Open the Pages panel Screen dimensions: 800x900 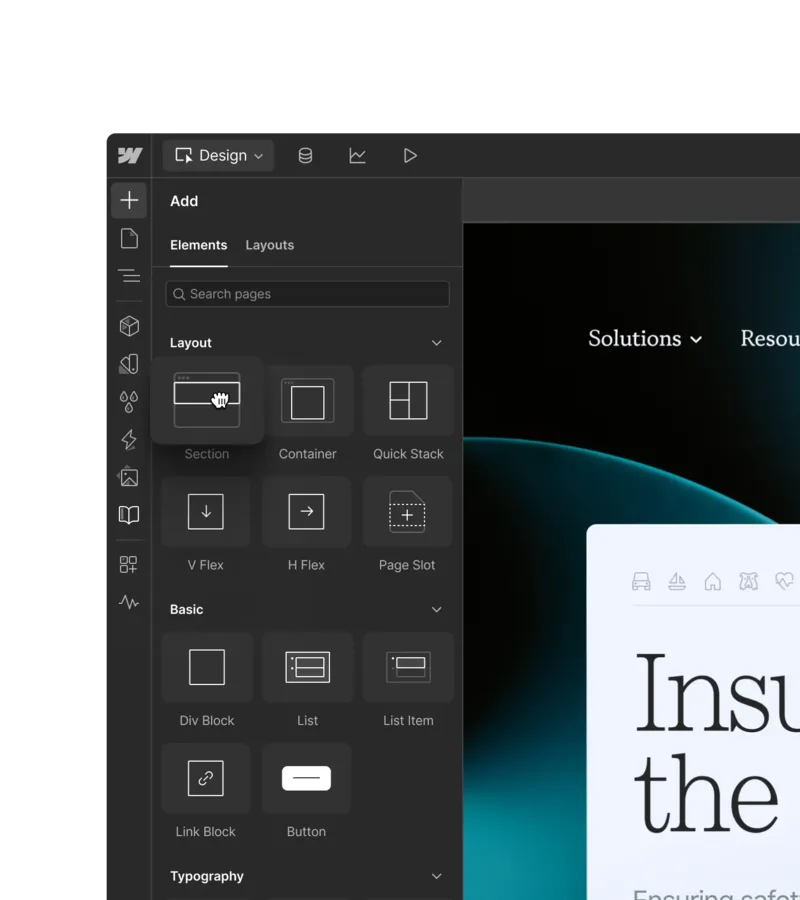[x=128, y=238]
